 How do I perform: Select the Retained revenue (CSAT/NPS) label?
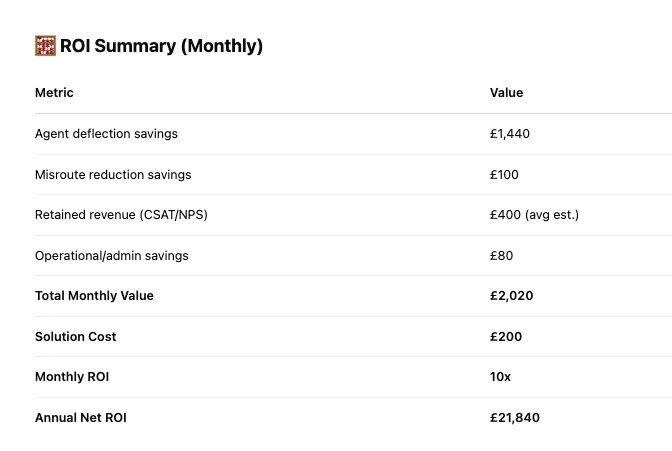click(121, 215)
